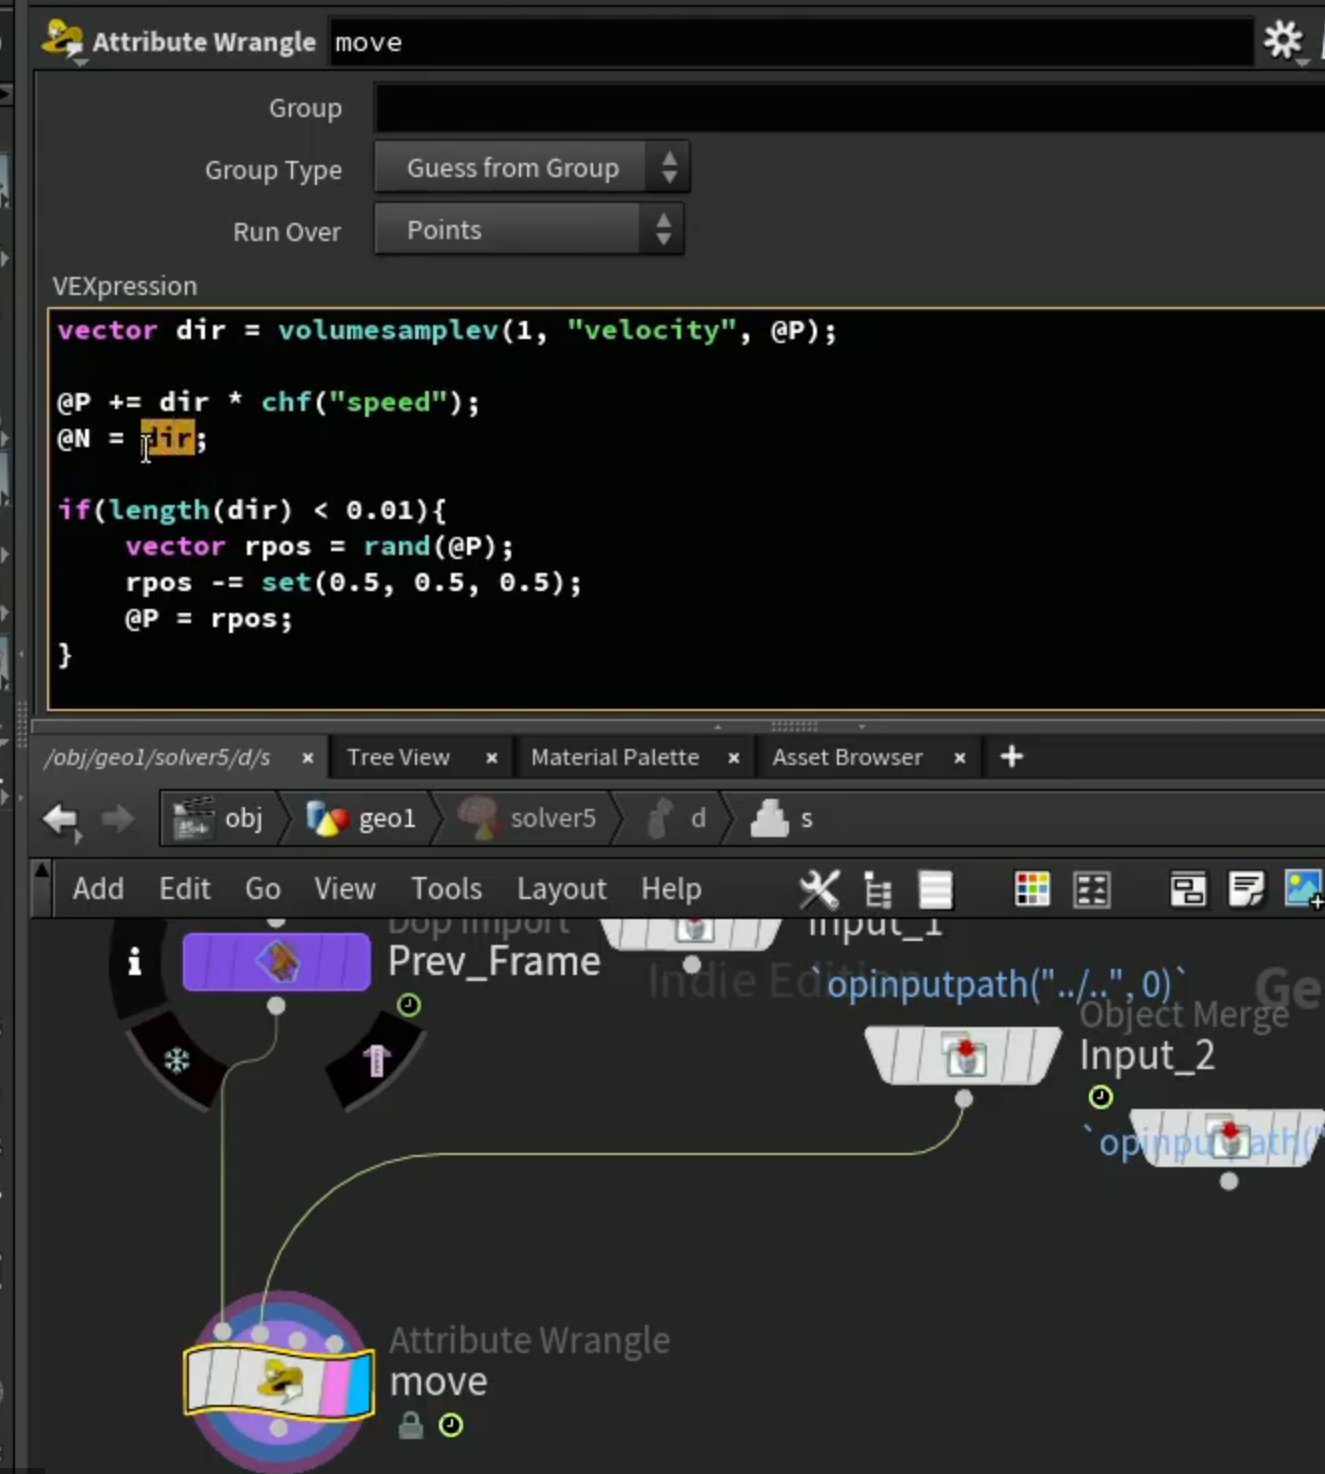
Task: Add a background image from toolbar icon
Action: (x=1304, y=889)
